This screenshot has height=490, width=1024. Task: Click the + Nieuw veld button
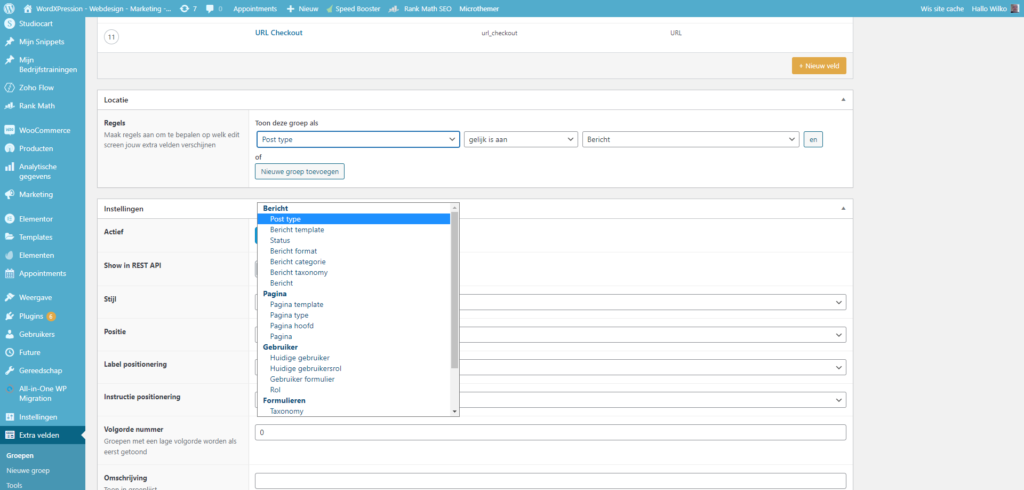pos(819,66)
